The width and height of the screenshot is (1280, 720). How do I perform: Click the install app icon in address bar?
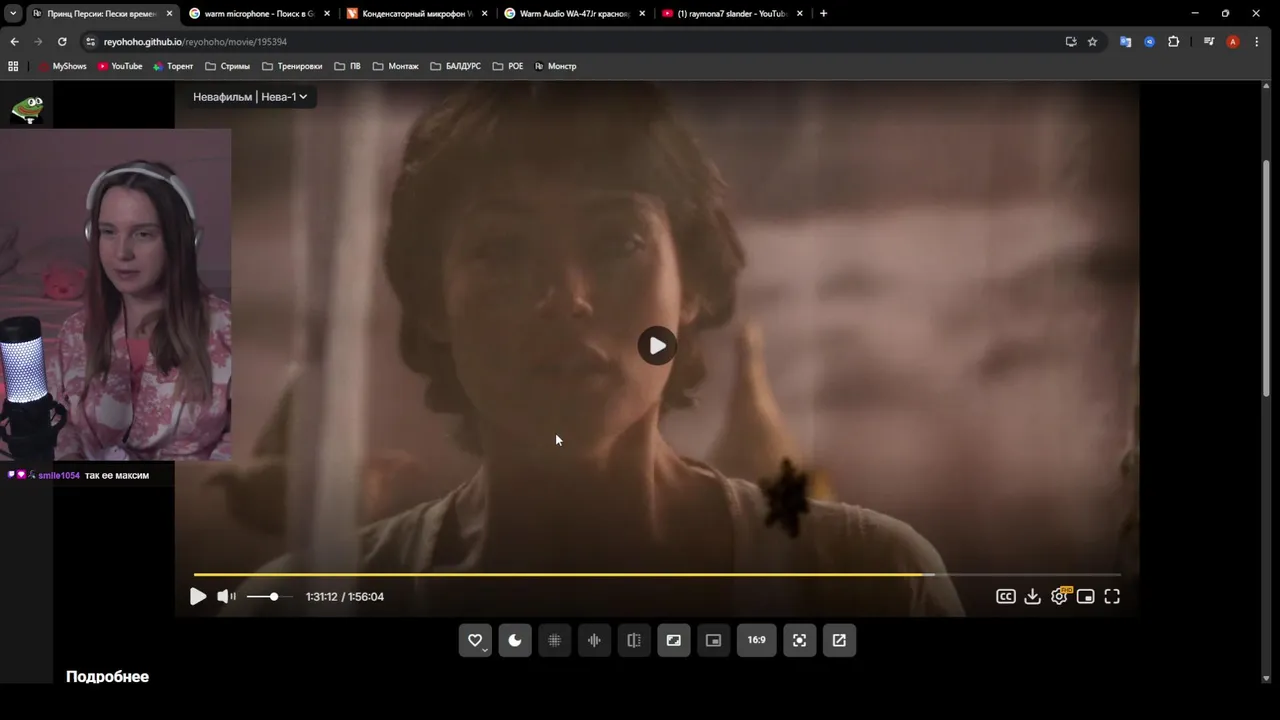[1070, 42]
